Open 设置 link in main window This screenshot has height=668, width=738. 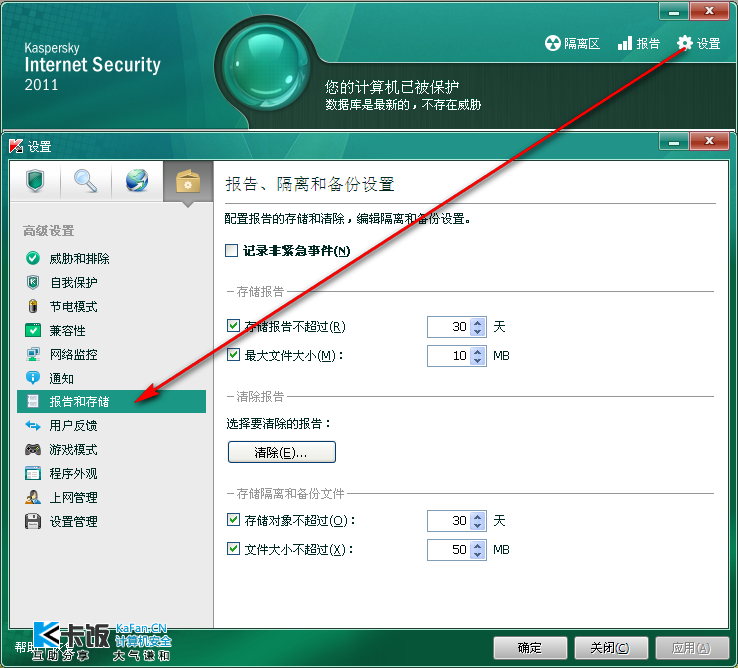[699, 43]
